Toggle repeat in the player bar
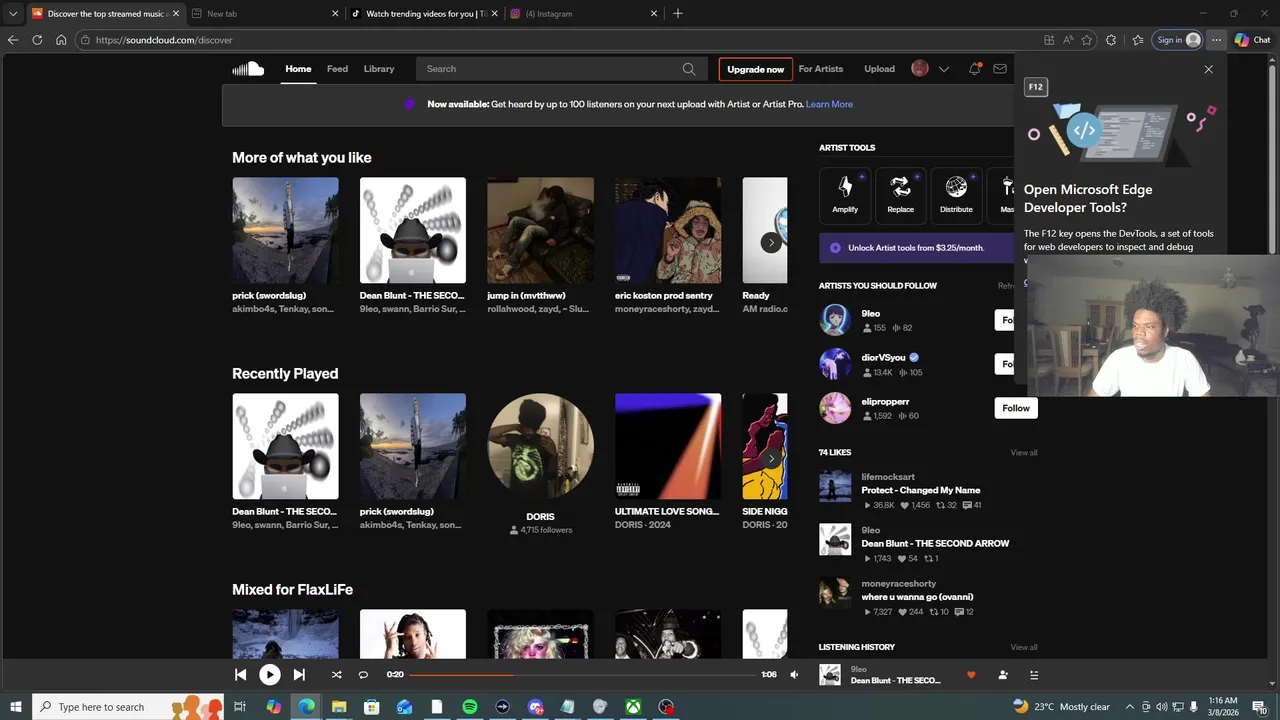The width and height of the screenshot is (1280, 720). 363,675
